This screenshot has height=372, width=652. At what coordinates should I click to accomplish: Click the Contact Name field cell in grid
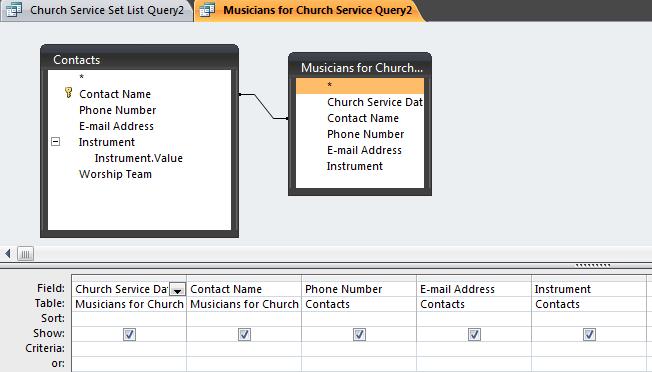click(x=244, y=289)
